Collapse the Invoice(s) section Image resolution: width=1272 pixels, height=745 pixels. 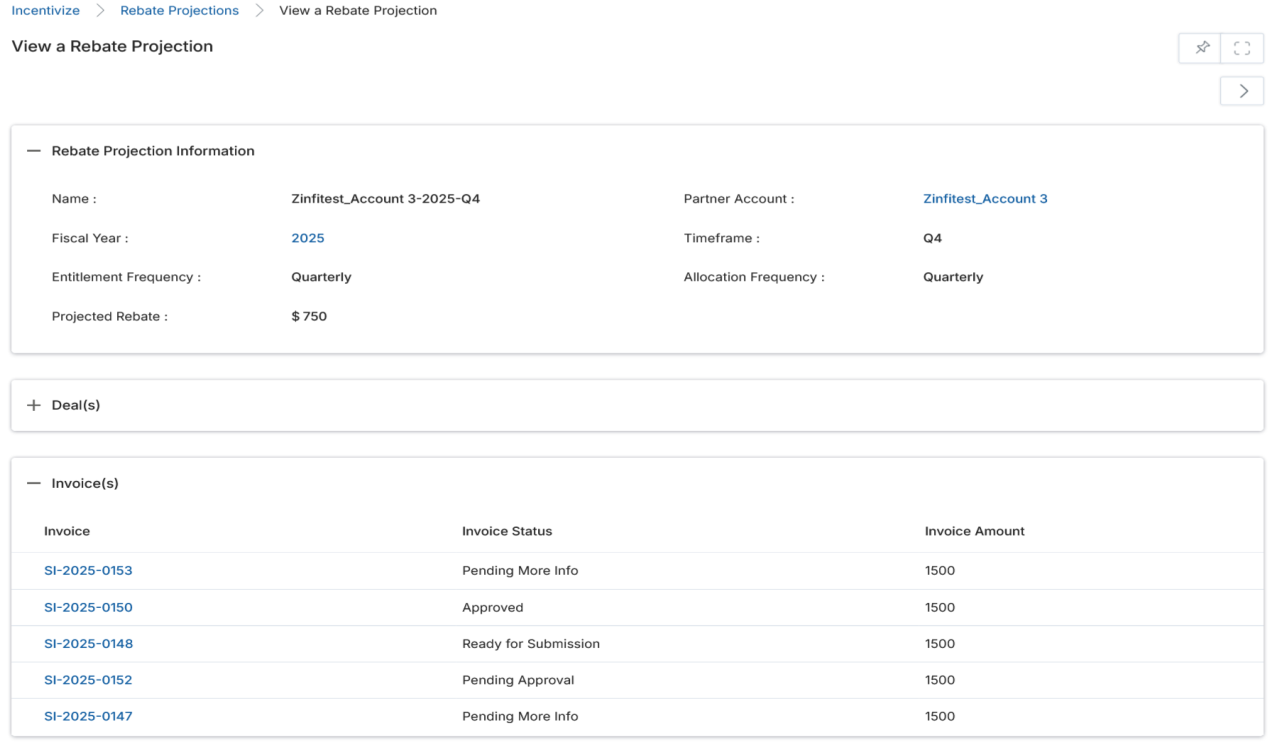[x=34, y=483]
